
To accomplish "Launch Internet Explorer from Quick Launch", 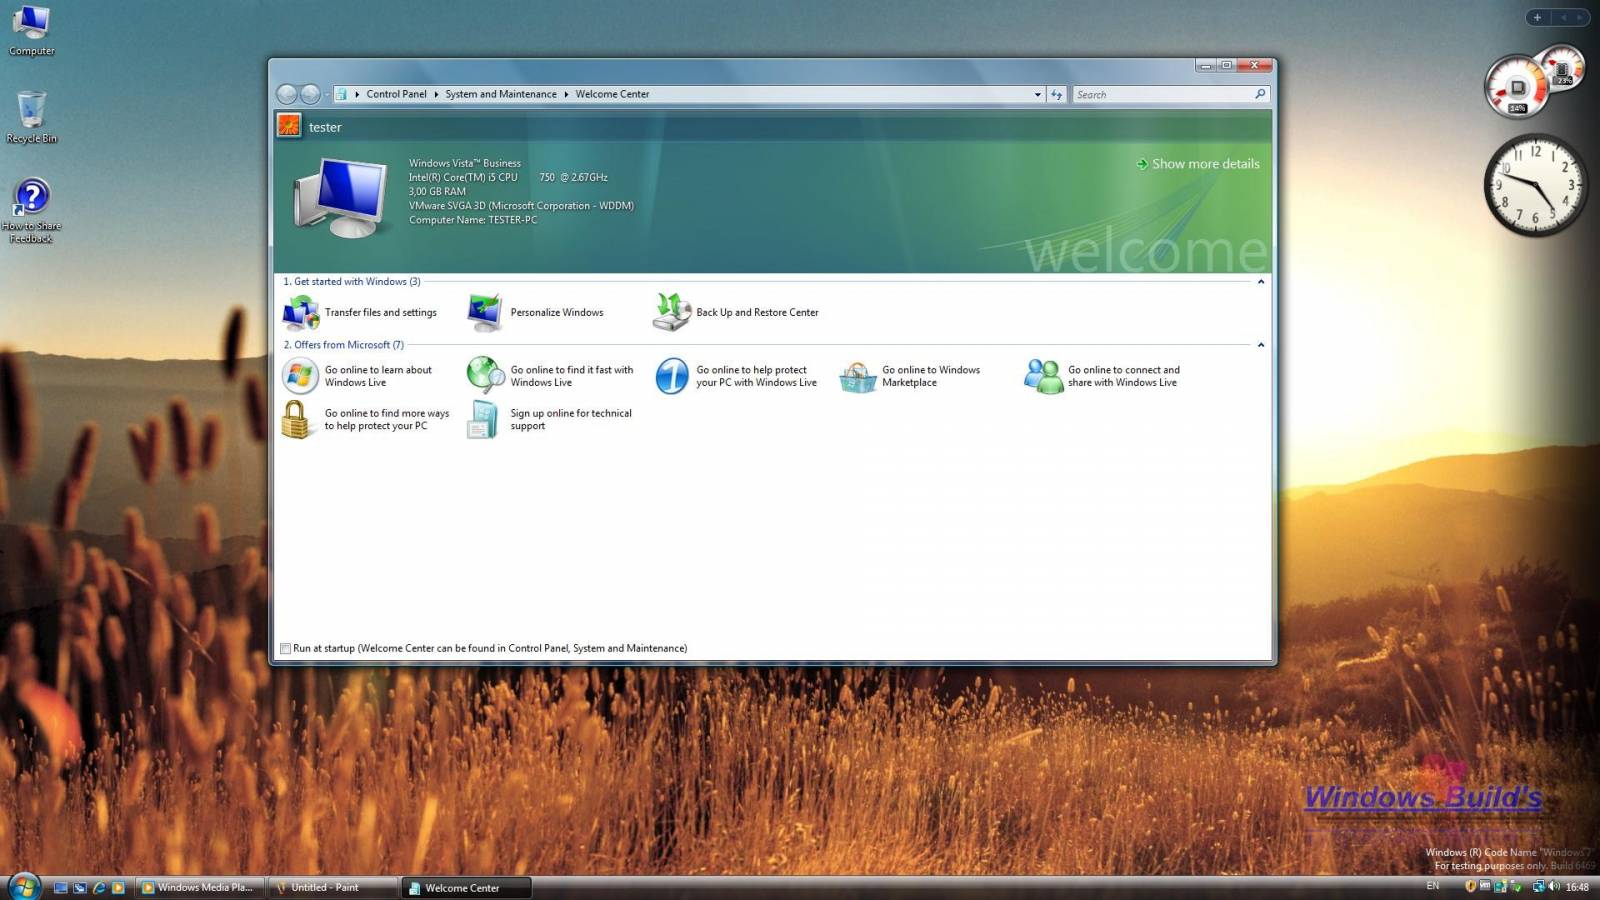I will (99, 887).
